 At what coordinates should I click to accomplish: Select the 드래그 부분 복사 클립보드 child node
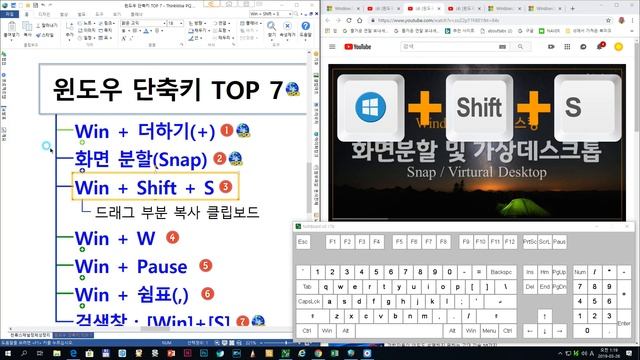pyautogui.click(x=177, y=212)
